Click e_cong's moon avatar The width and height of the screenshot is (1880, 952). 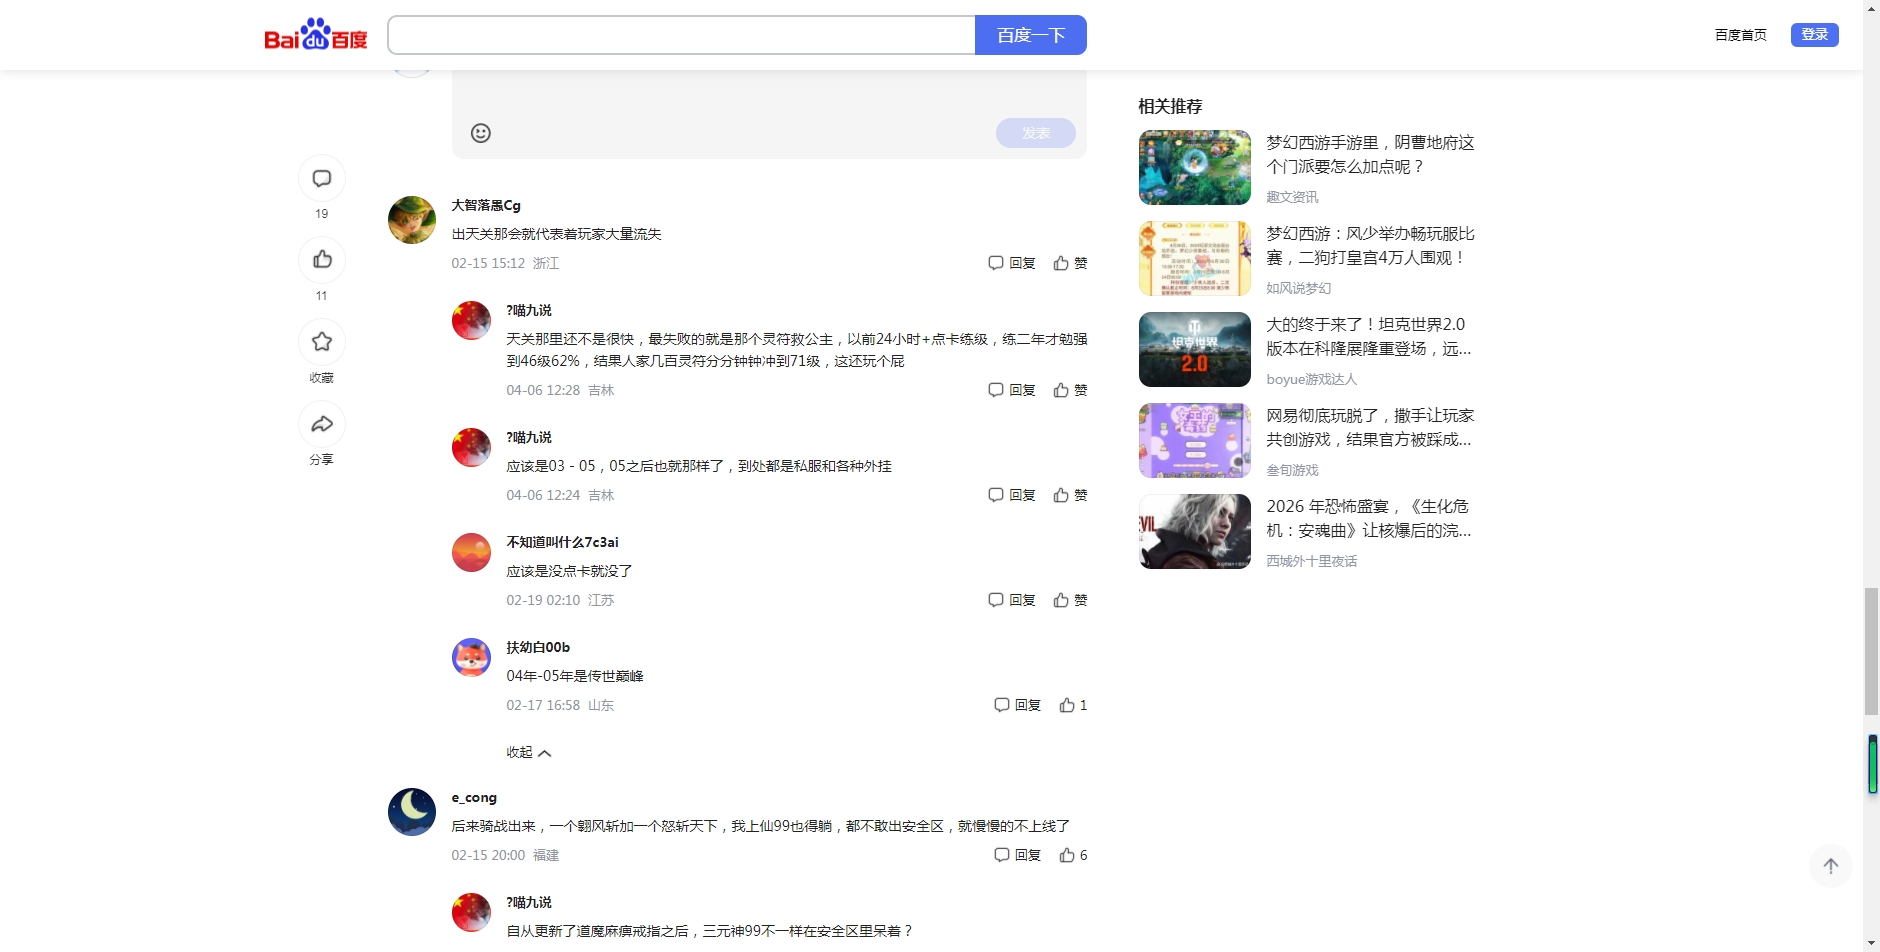click(412, 812)
